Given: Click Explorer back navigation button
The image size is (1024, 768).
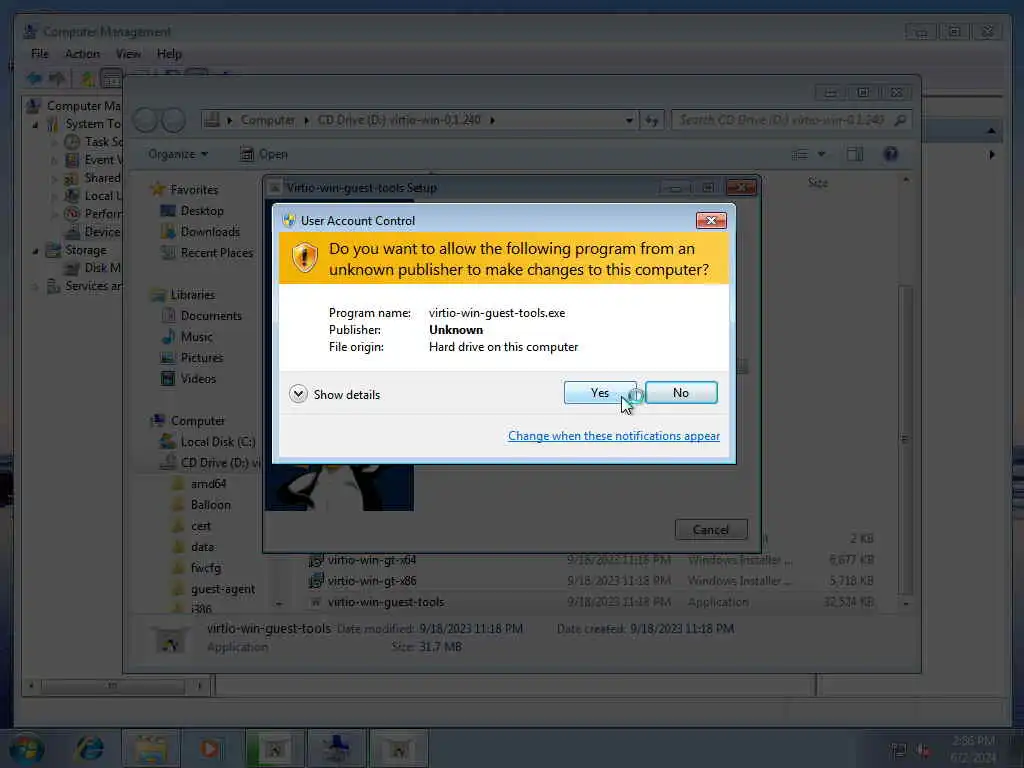Looking at the screenshot, I should coord(145,120).
